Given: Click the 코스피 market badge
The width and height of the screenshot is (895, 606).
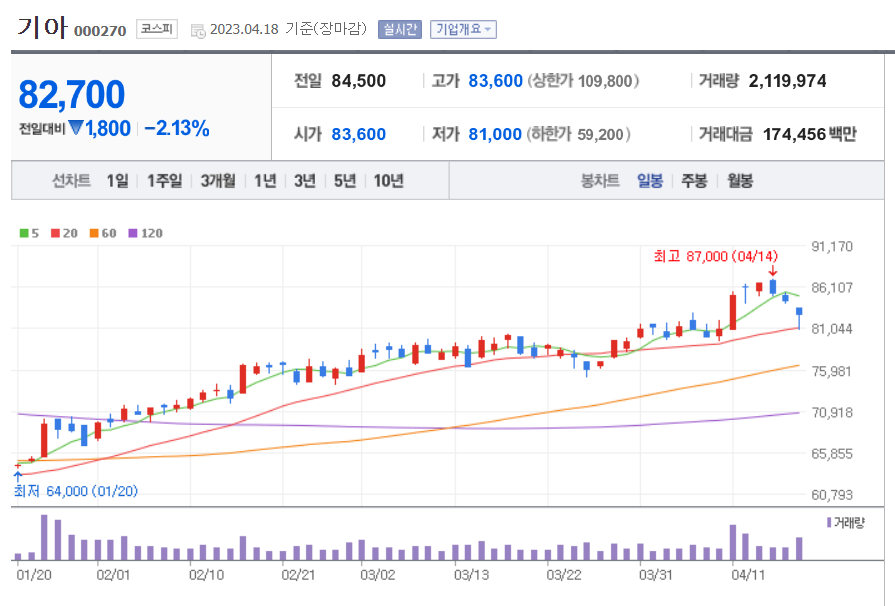Looking at the screenshot, I should 156,29.
